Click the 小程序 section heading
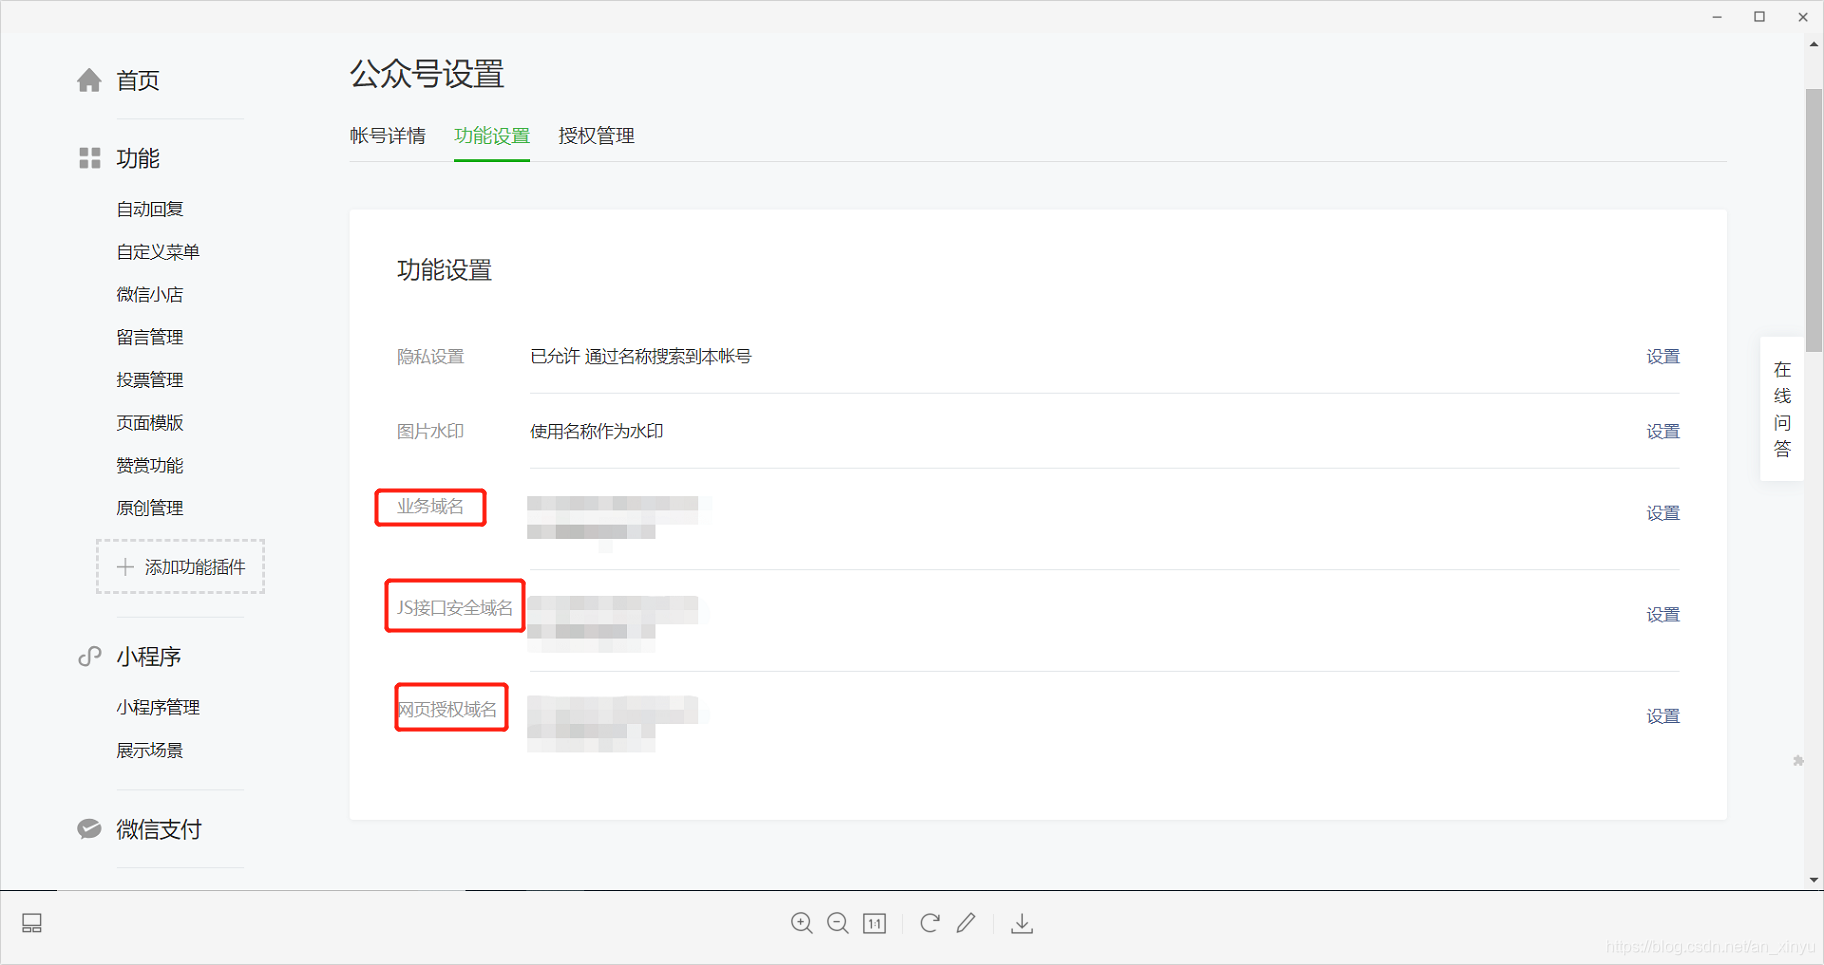The width and height of the screenshot is (1824, 965). tap(149, 656)
